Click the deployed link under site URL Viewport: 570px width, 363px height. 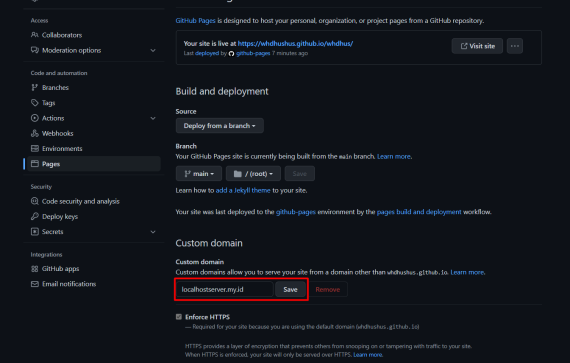coord(207,53)
